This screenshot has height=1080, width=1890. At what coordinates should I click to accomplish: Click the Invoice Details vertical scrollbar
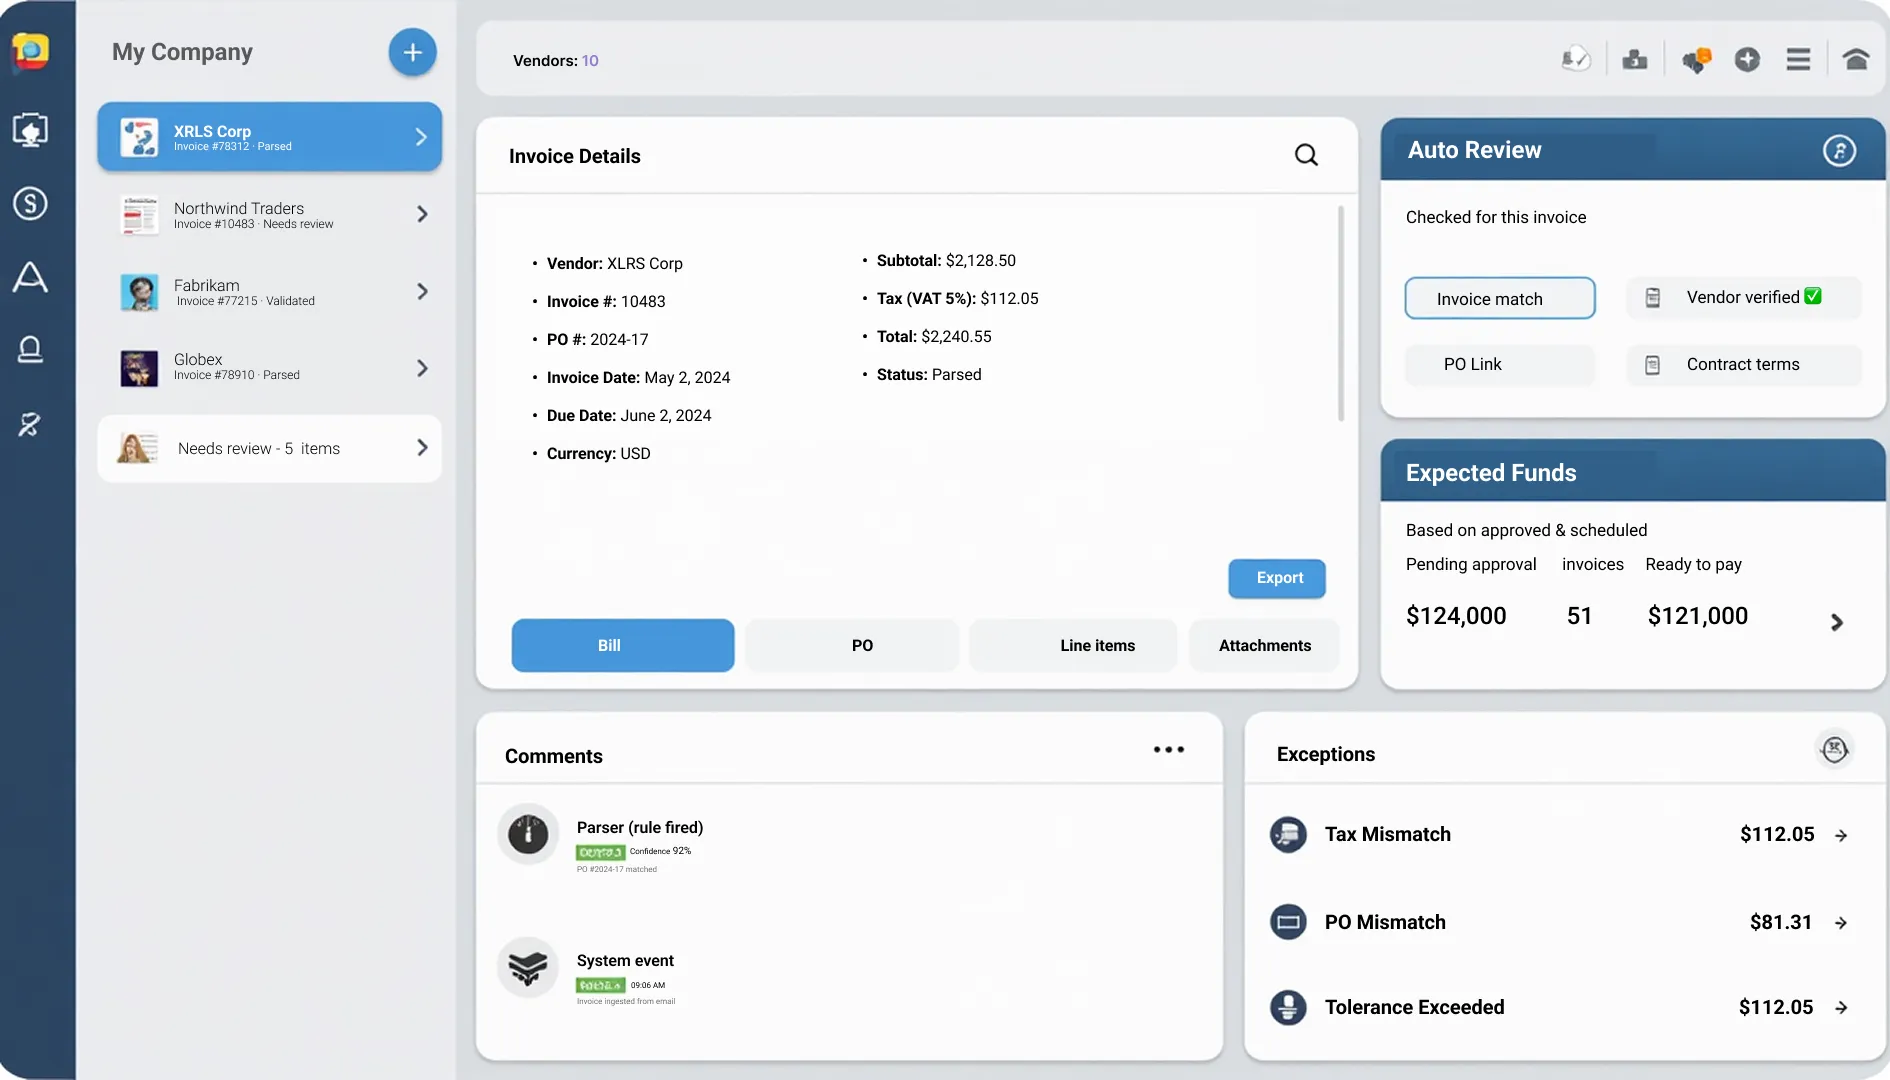pyautogui.click(x=1340, y=315)
